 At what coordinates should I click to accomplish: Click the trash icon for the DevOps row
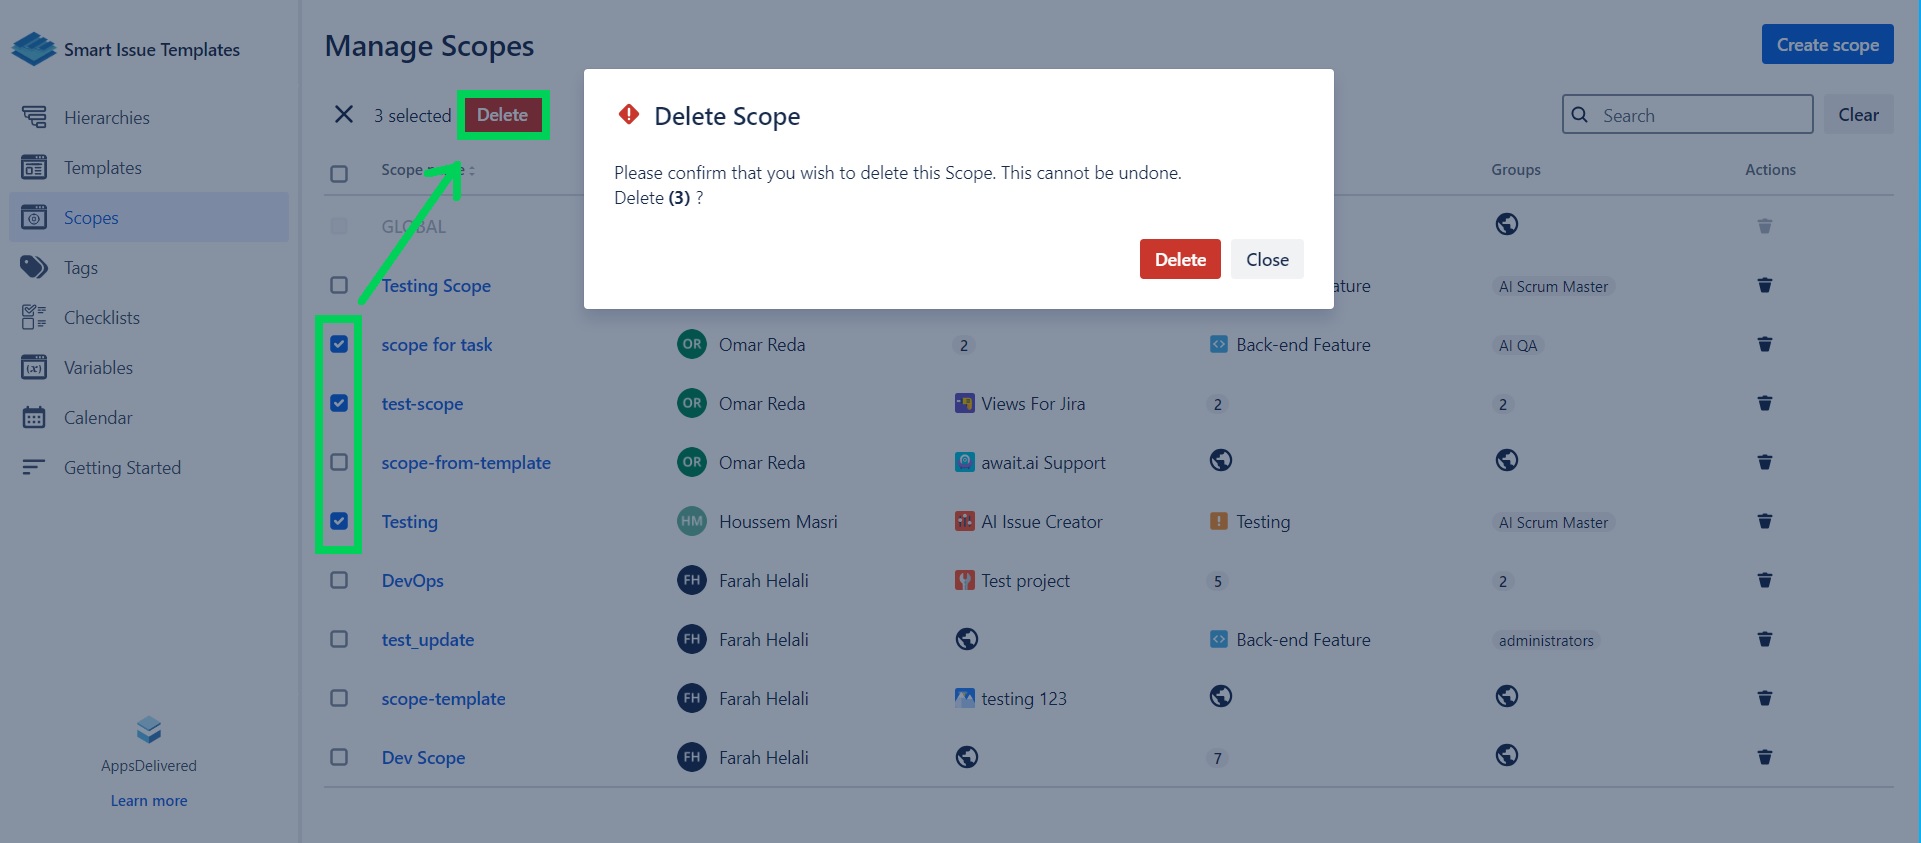coord(1764,580)
